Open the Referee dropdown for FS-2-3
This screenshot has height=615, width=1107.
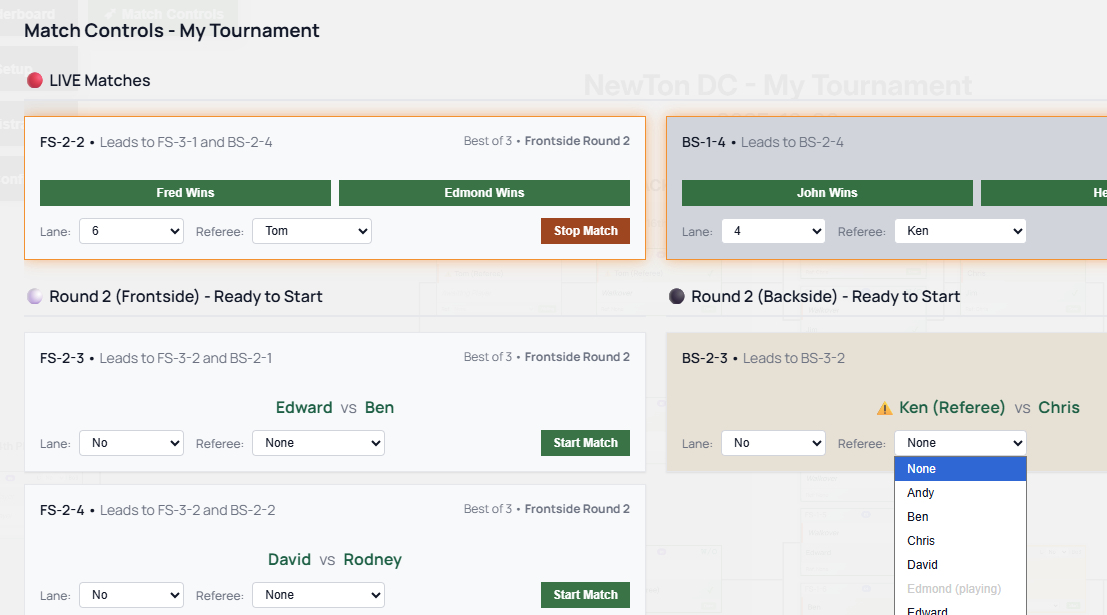tap(318, 442)
